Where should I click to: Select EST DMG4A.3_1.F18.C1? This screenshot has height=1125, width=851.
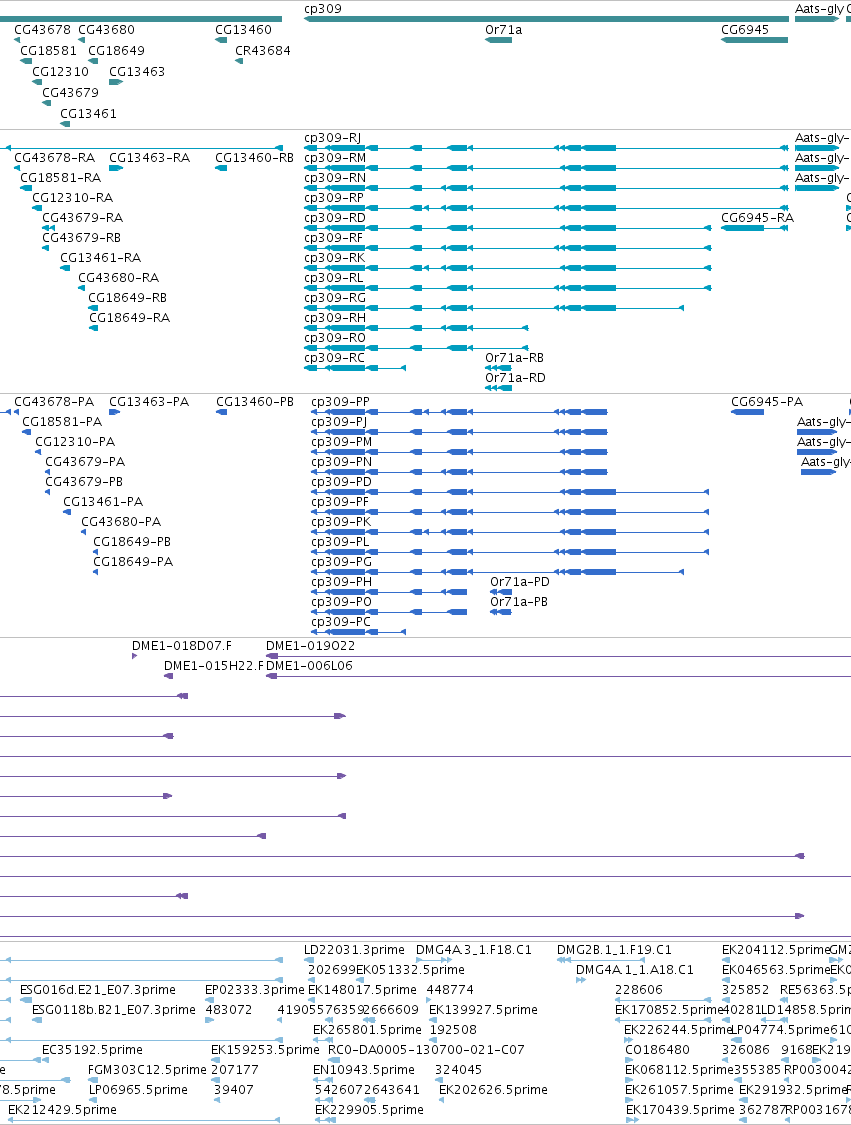tap(474, 950)
